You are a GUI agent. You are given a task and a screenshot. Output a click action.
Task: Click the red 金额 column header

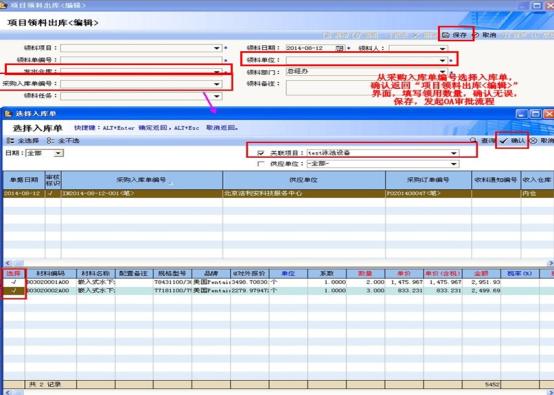481,273
